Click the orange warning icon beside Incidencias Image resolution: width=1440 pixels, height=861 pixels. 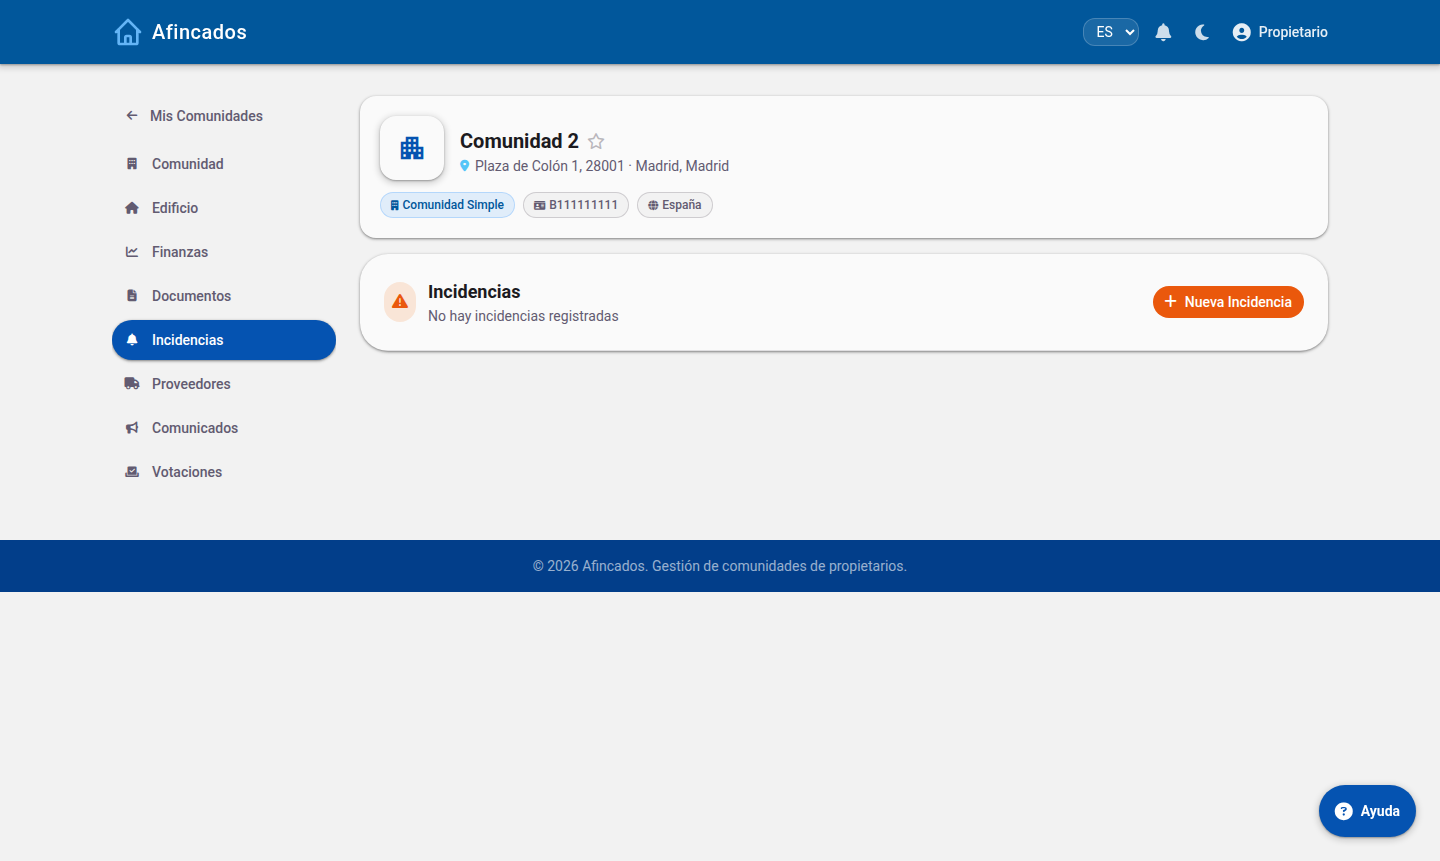[400, 302]
